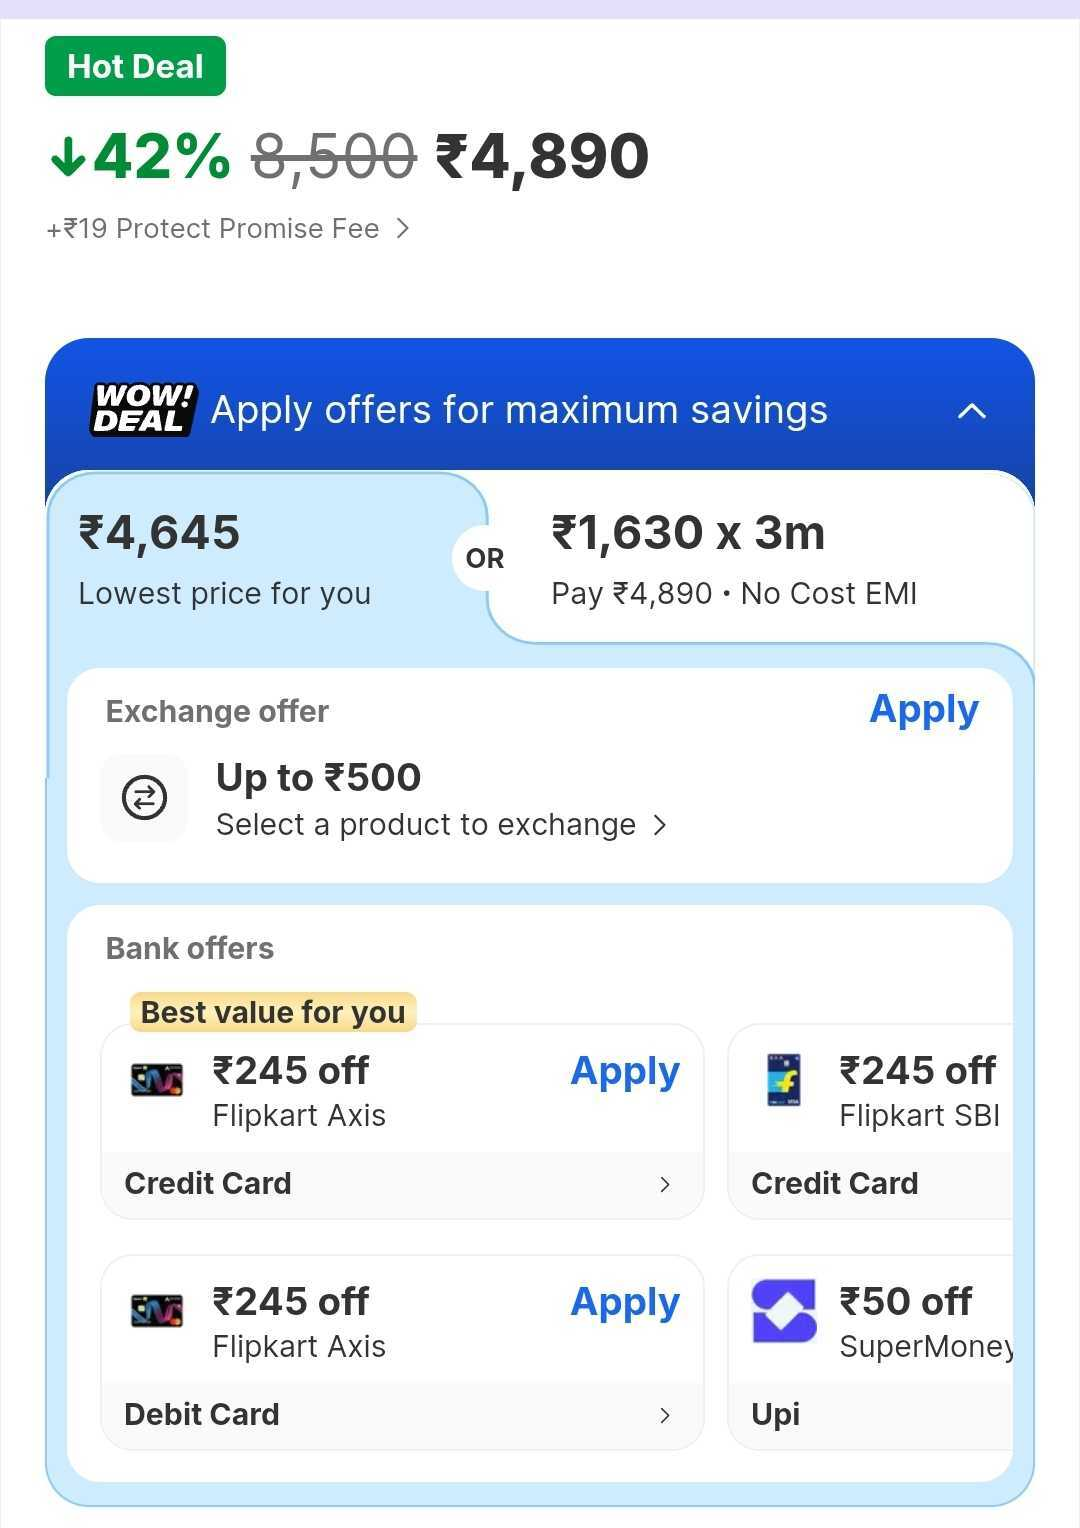Apply Flipkart Axis Debit Card ₹245 offer

pyautogui.click(x=624, y=1303)
